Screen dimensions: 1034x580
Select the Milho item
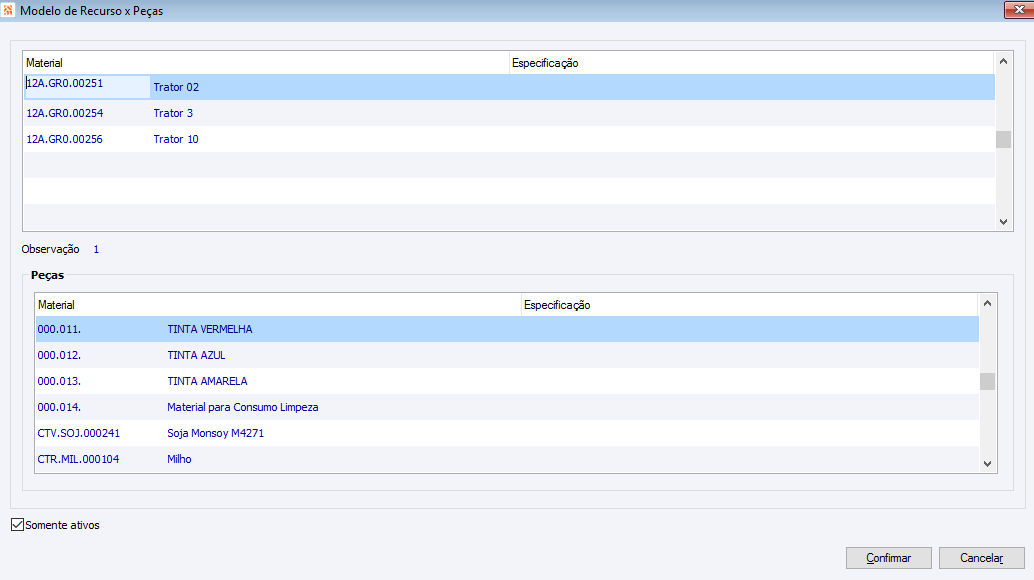pos(179,459)
